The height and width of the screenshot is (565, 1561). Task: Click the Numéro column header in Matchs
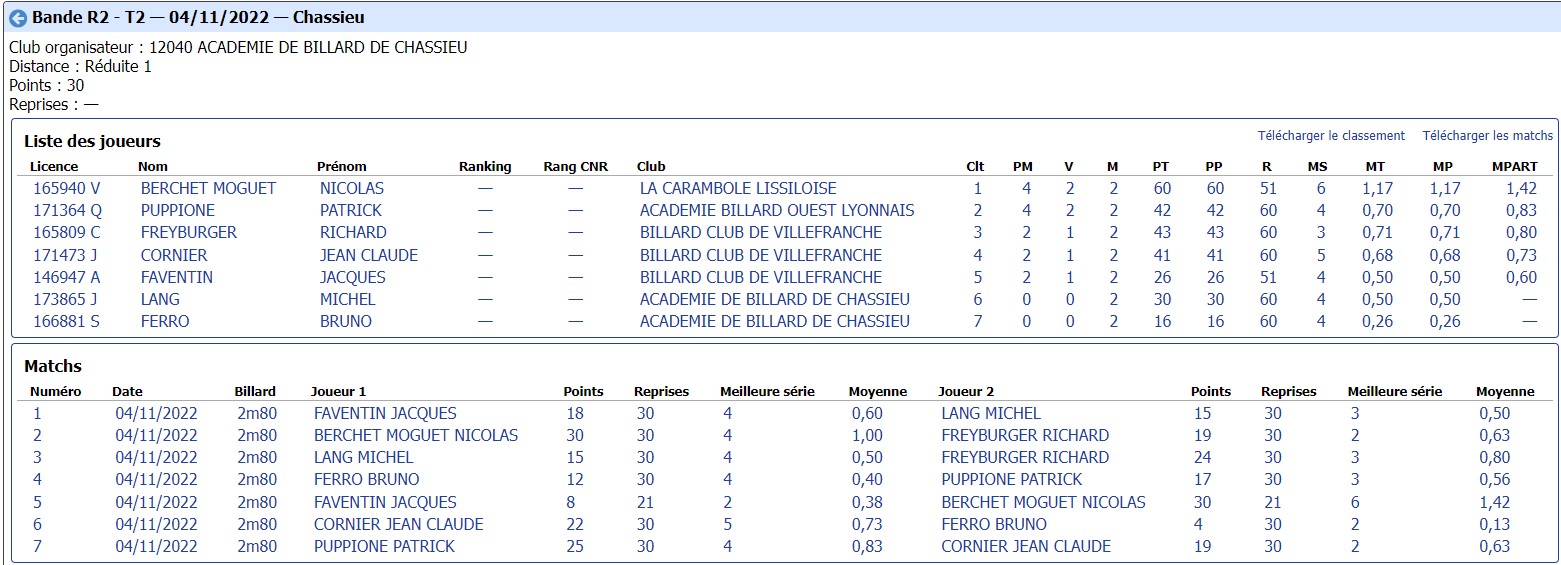point(56,391)
